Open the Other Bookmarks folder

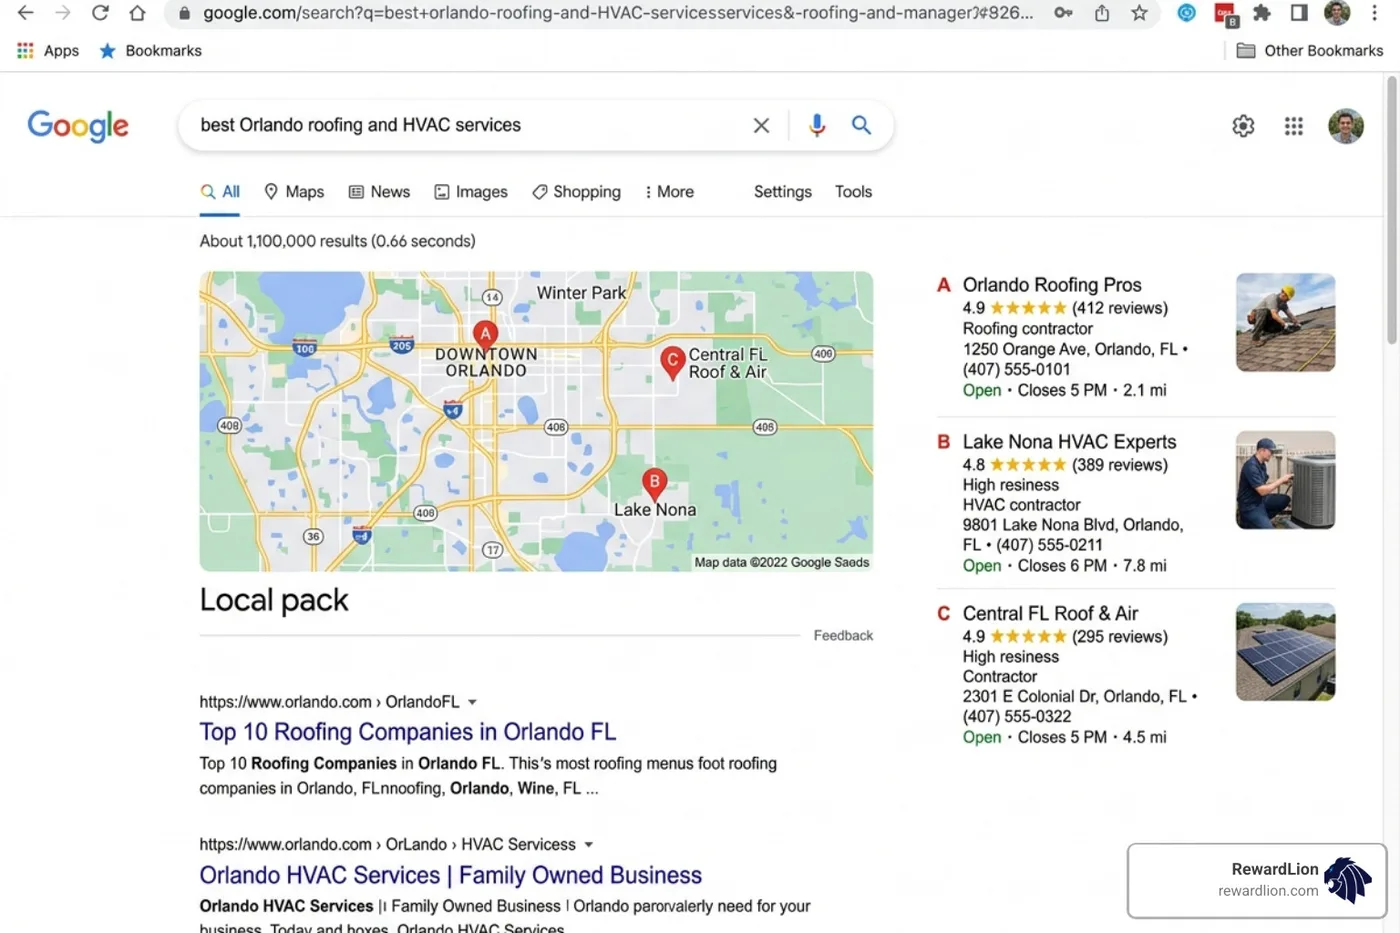pos(1310,51)
